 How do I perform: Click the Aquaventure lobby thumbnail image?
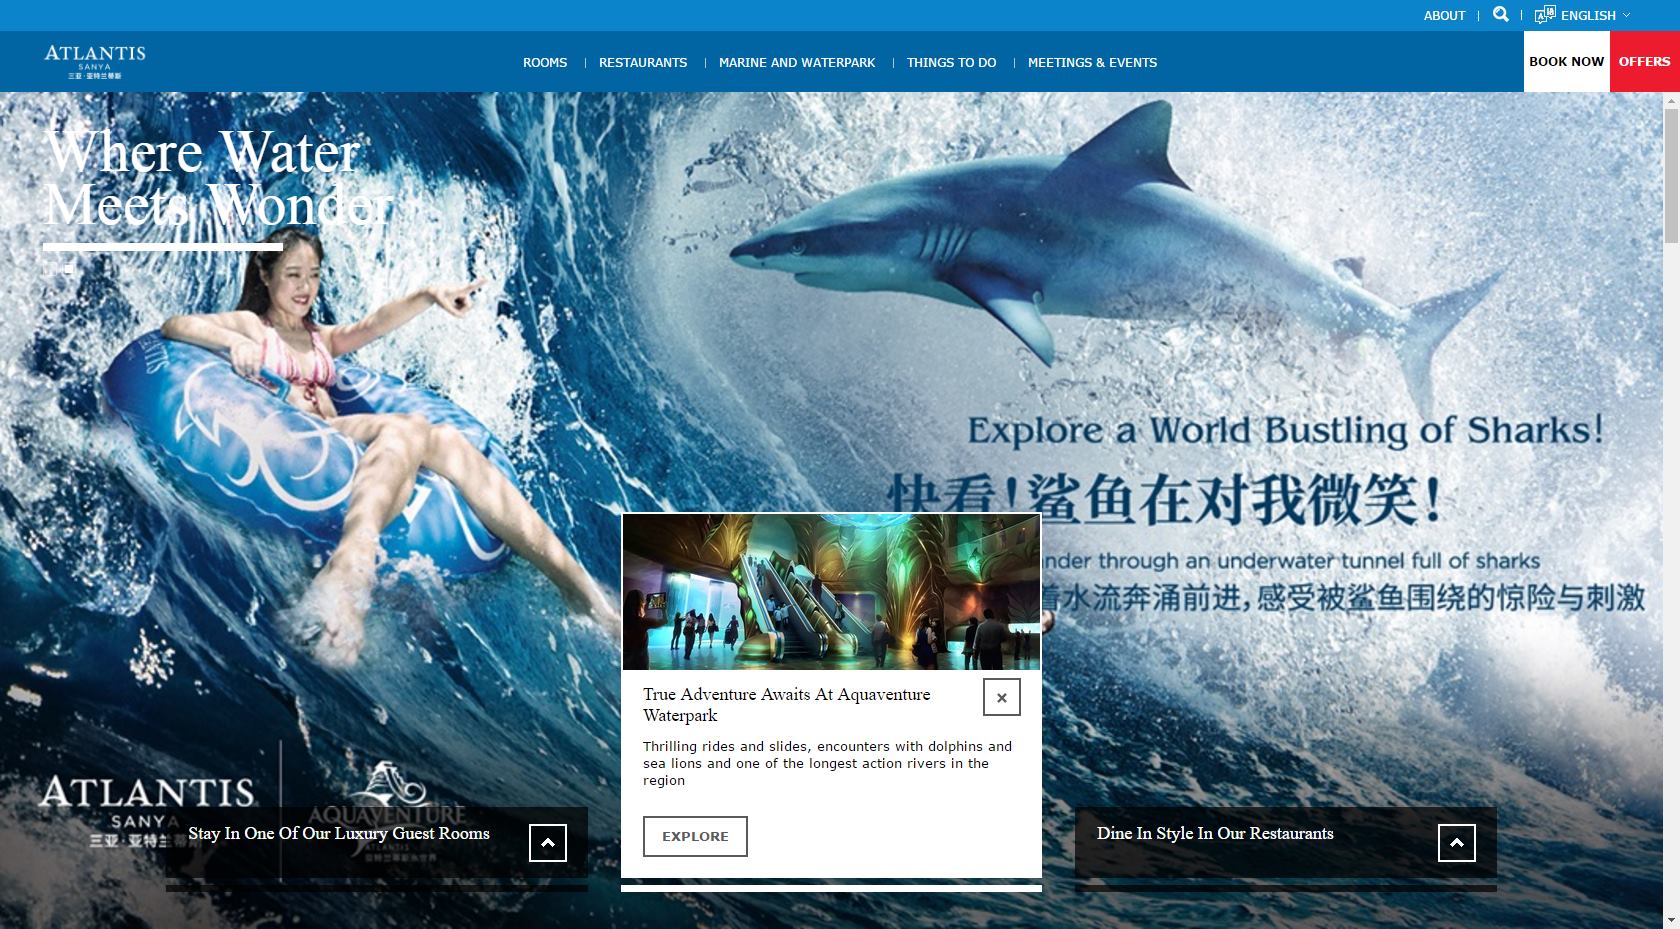[831, 592]
